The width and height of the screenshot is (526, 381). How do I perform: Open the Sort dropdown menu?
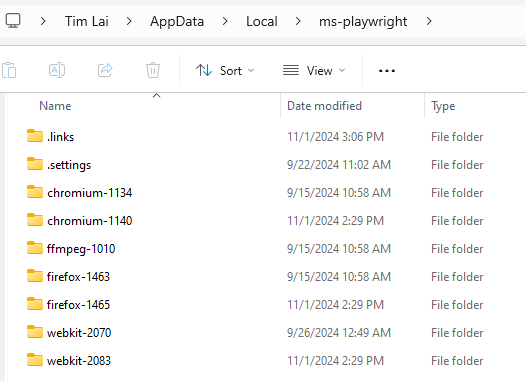coord(225,71)
